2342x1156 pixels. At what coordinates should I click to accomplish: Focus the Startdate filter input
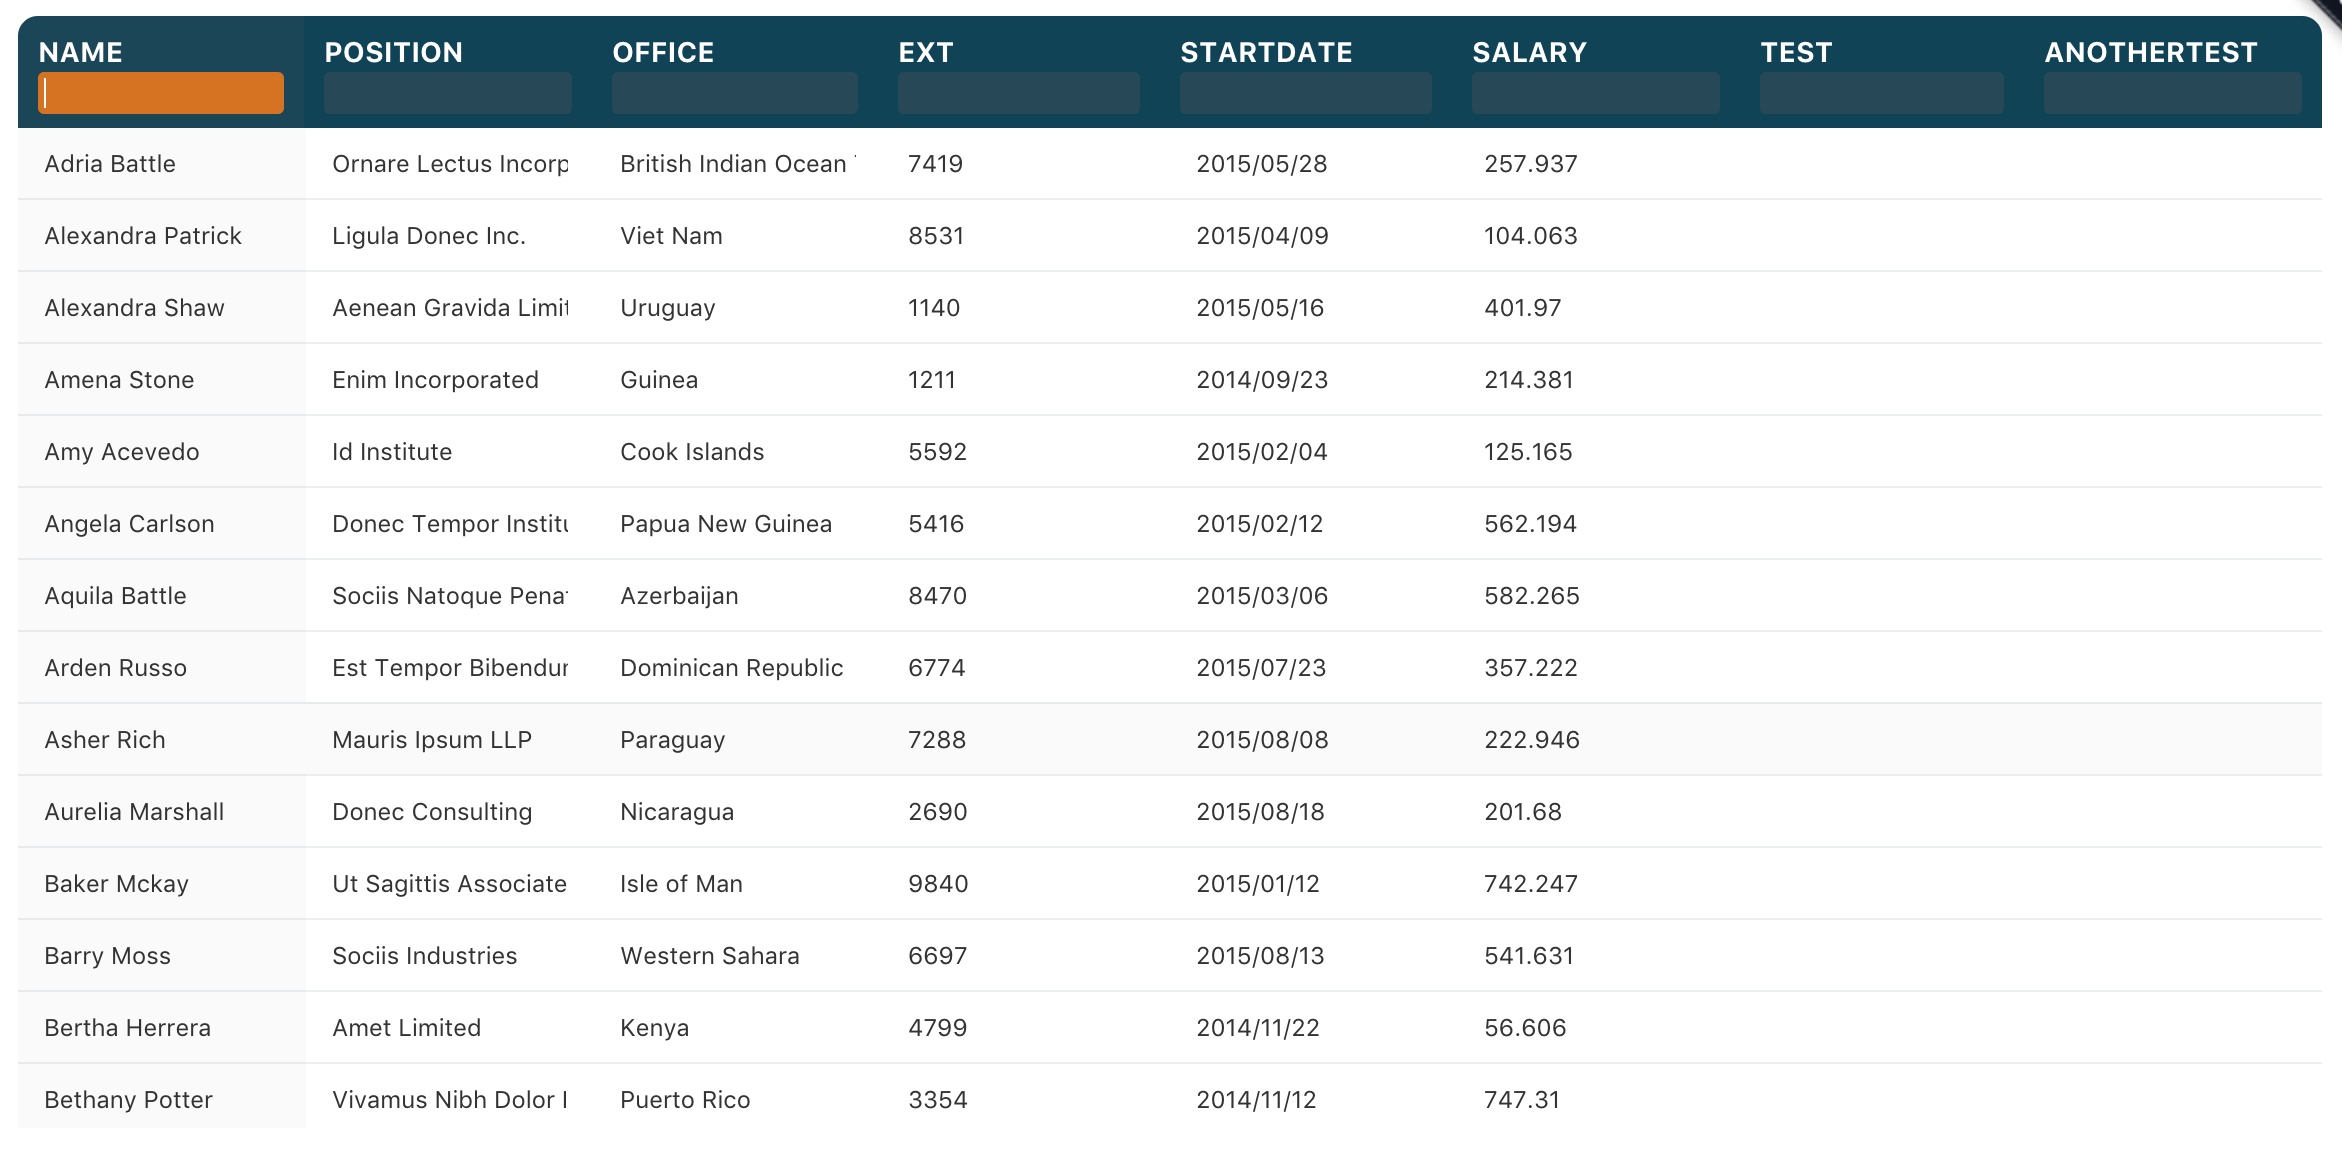pos(1305,93)
